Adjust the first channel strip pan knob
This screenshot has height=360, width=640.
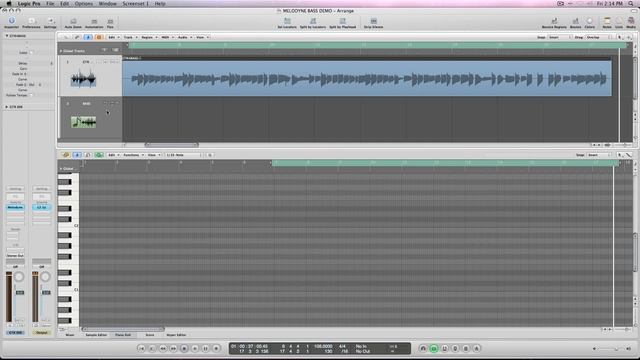[x=19, y=277]
